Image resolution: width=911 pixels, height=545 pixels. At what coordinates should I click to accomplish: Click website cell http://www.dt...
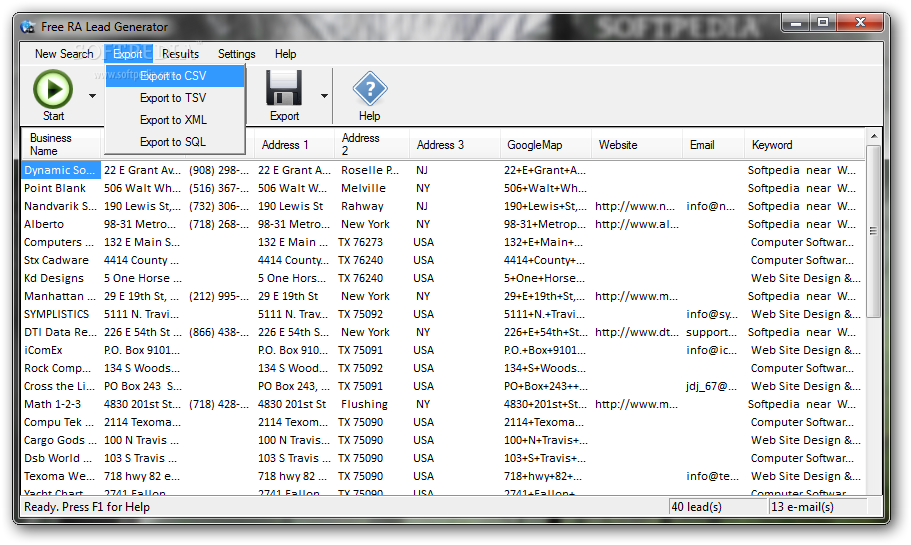click(637, 332)
